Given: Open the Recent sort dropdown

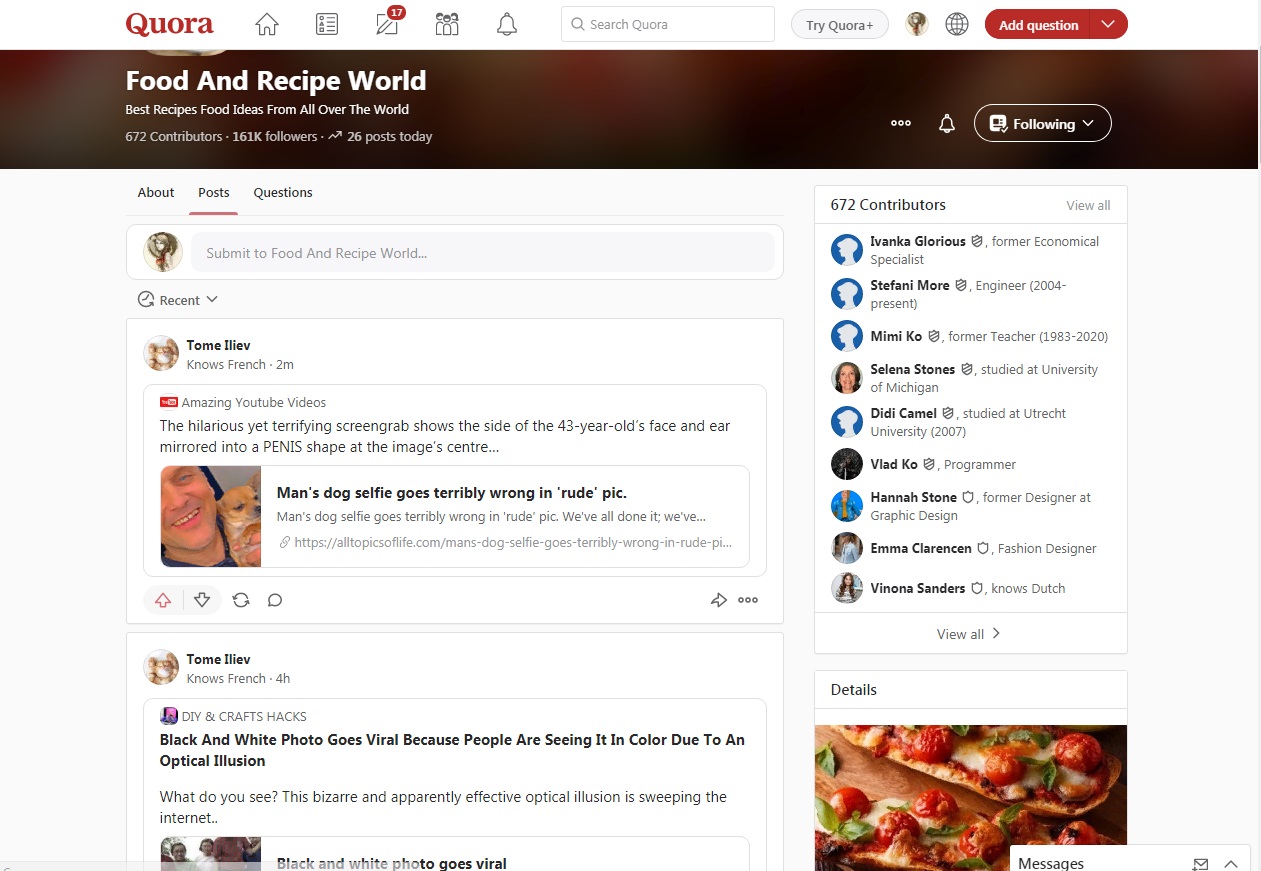Looking at the screenshot, I should click(178, 300).
